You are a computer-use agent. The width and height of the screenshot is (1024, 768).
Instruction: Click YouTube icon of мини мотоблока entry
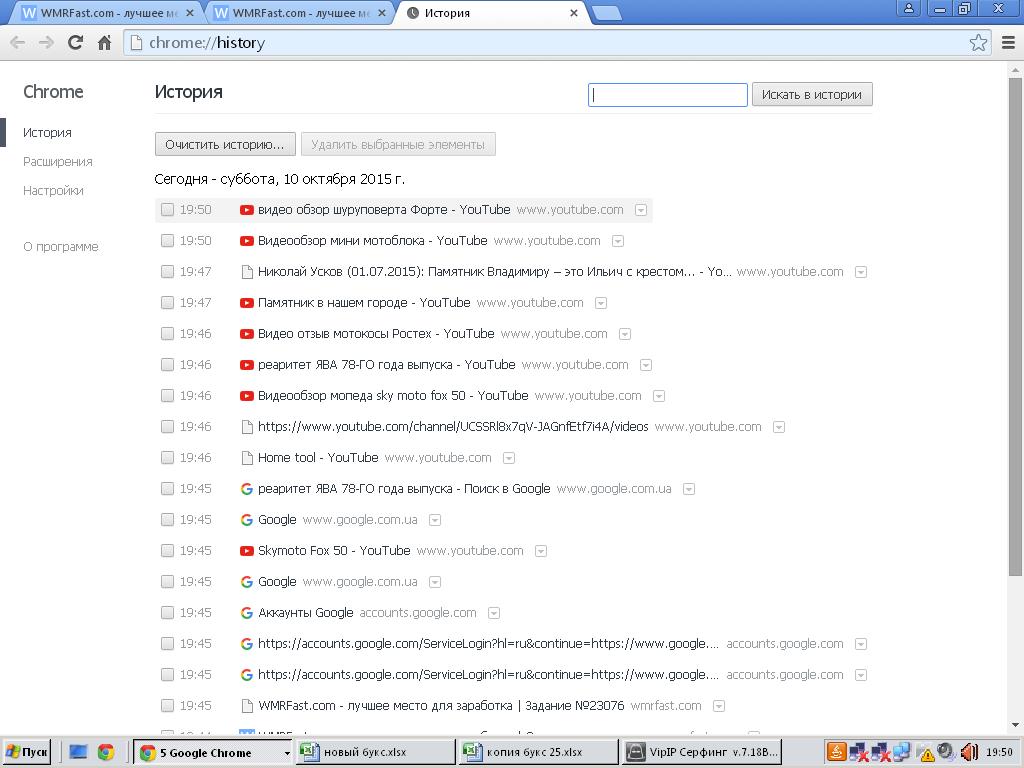(x=246, y=241)
